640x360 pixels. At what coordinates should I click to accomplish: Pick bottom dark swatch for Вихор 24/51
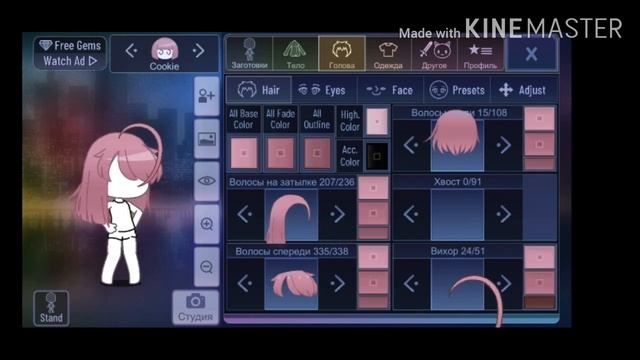point(540,303)
